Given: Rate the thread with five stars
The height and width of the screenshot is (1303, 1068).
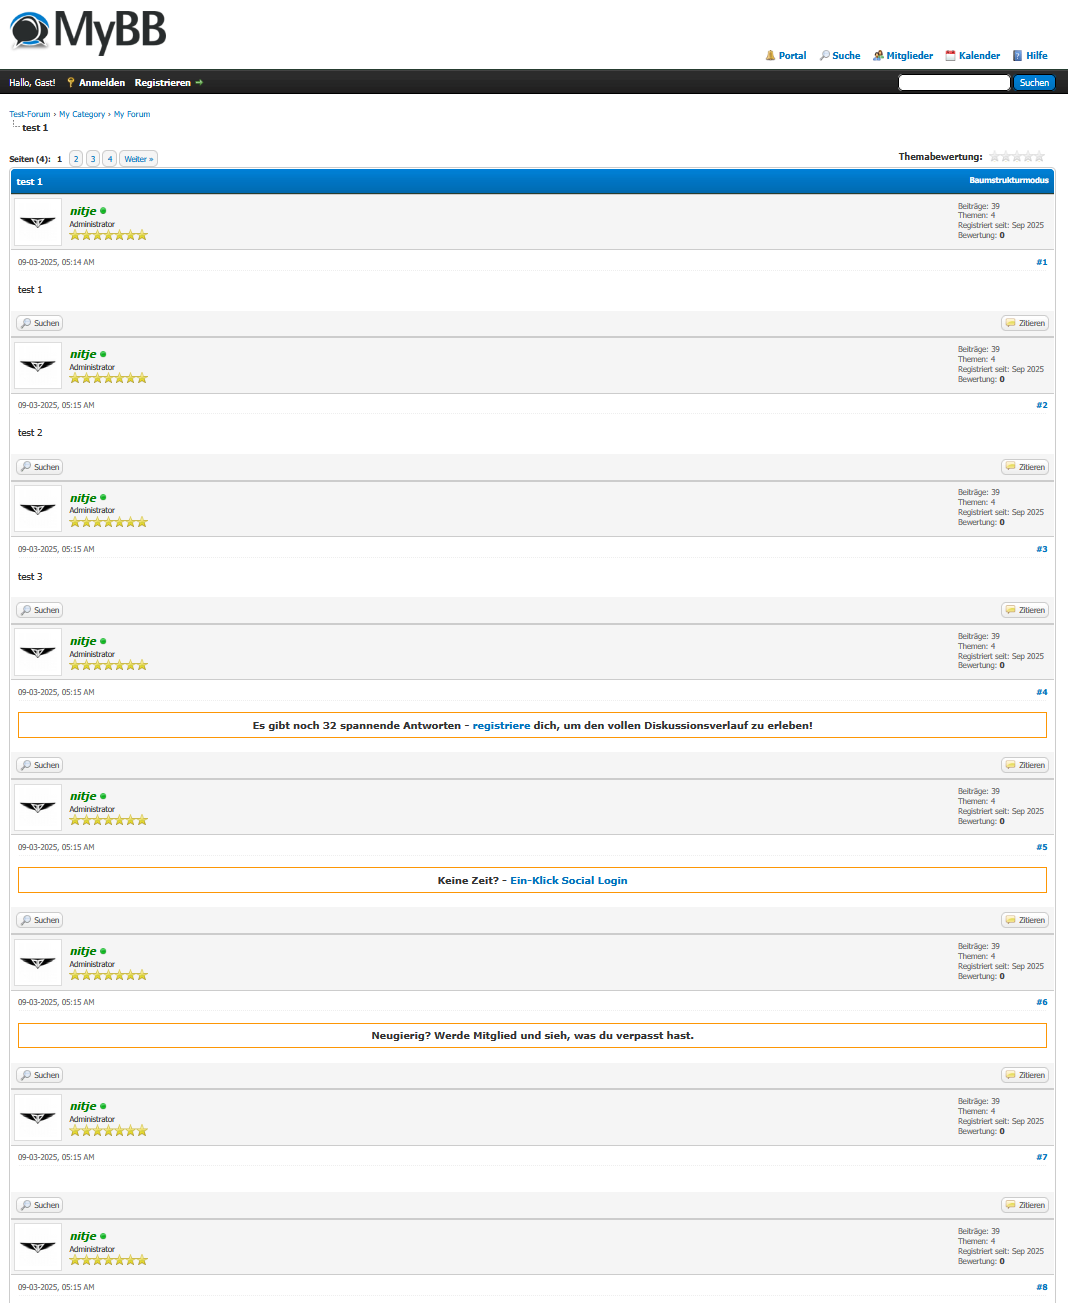Looking at the screenshot, I should tap(1039, 157).
